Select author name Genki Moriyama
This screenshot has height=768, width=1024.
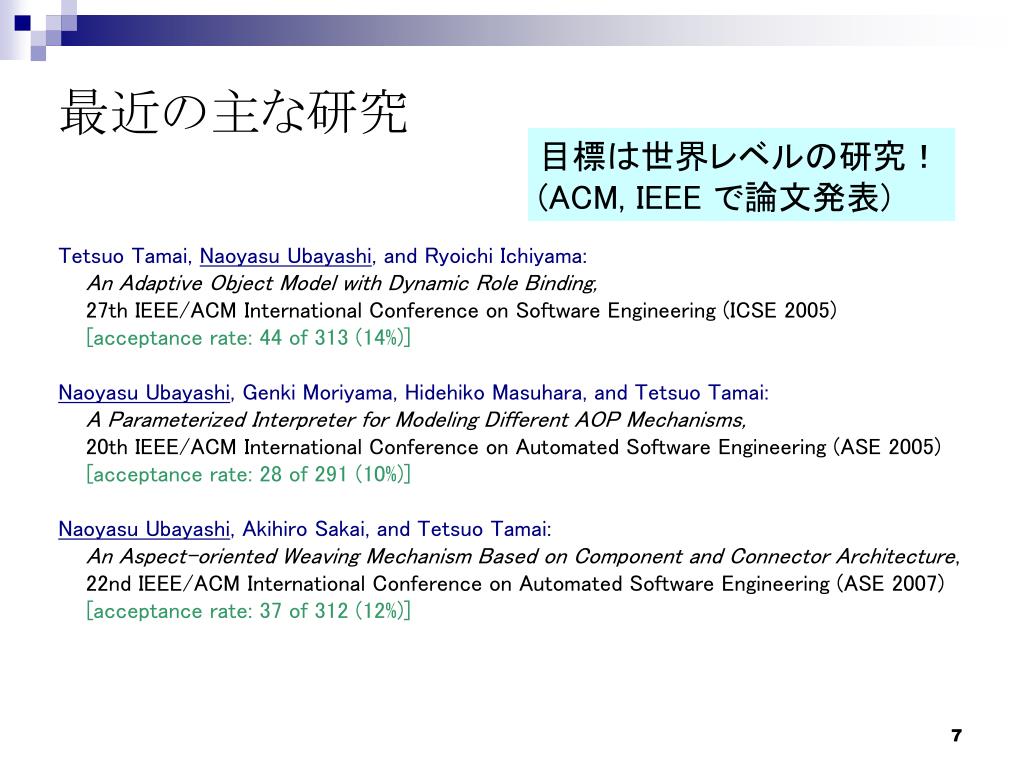pyautogui.click(x=317, y=392)
